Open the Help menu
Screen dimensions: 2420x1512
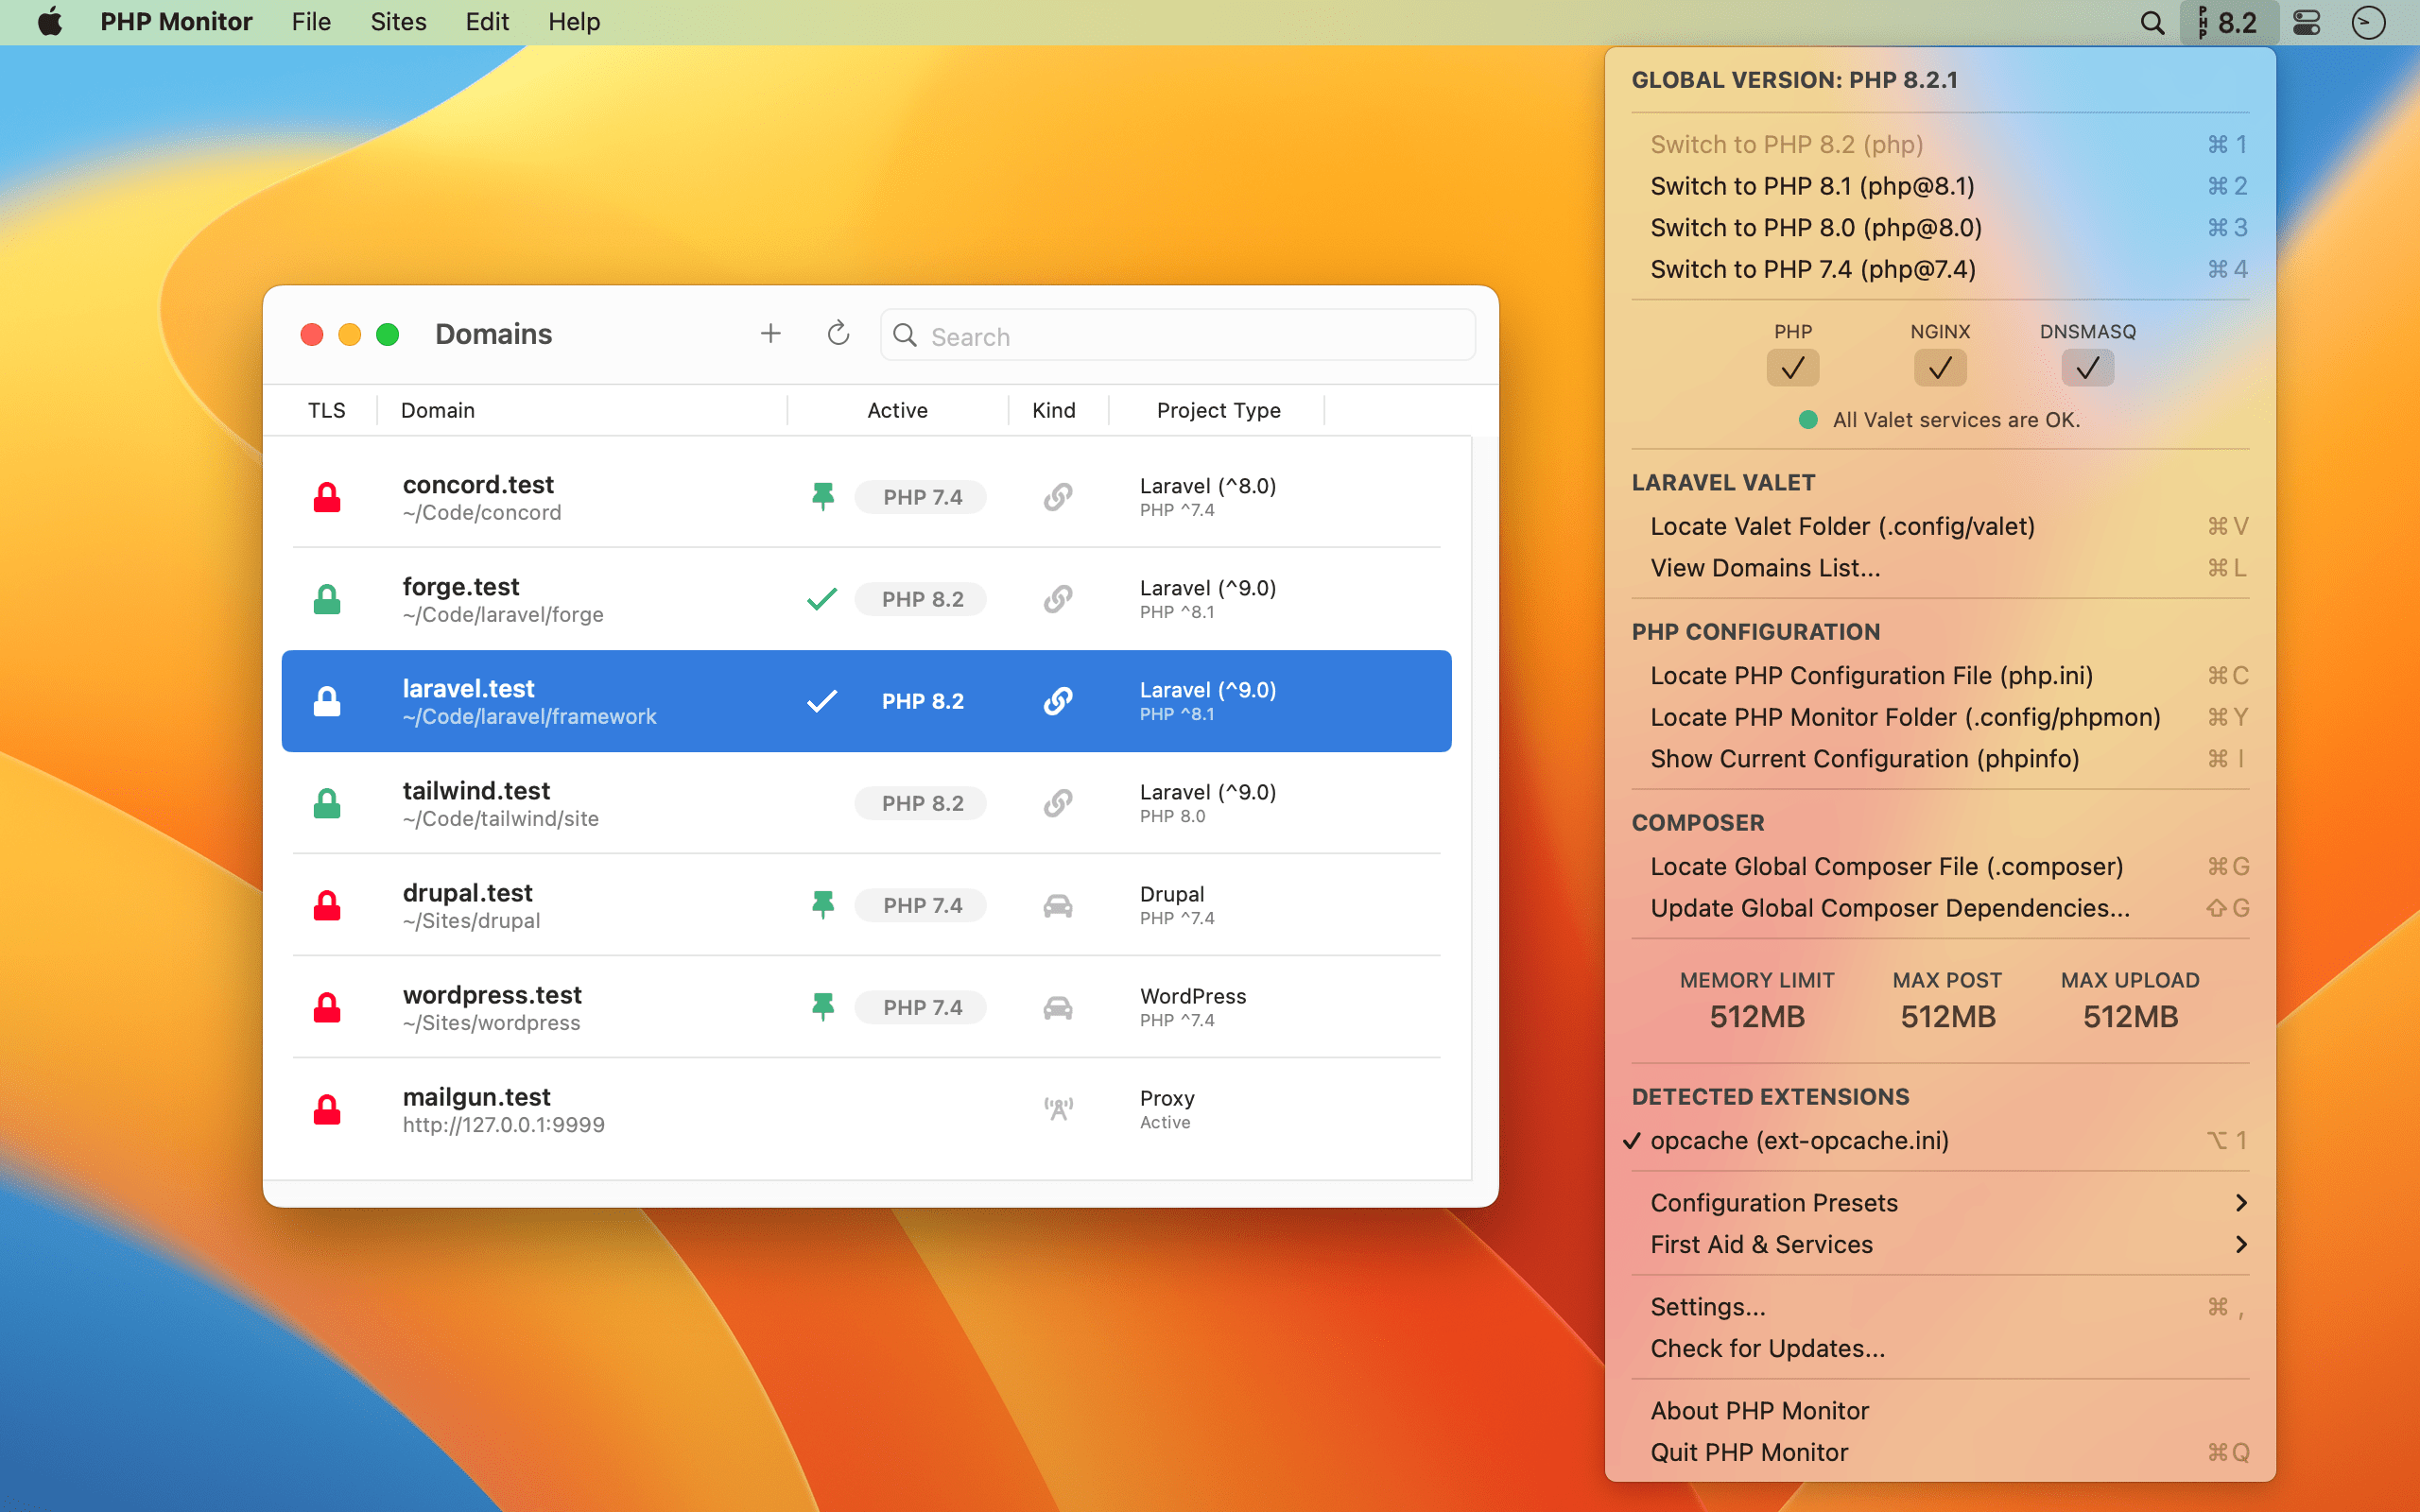click(574, 22)
